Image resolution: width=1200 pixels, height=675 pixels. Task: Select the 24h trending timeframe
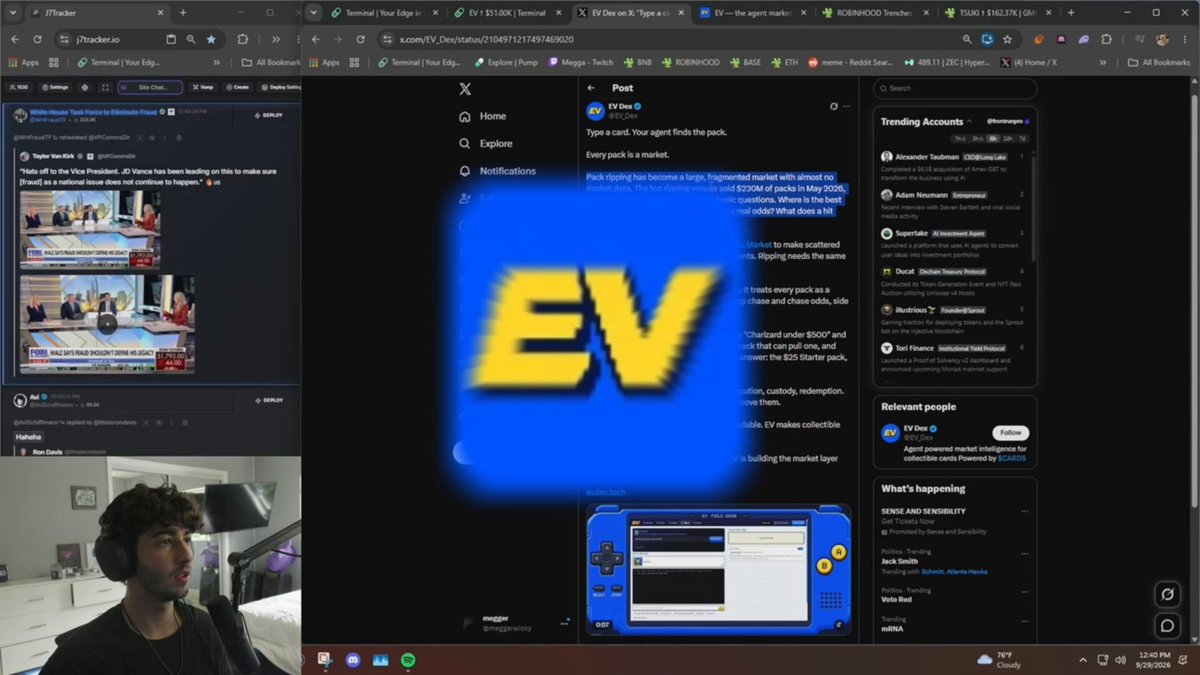(x=1007, y=138)
